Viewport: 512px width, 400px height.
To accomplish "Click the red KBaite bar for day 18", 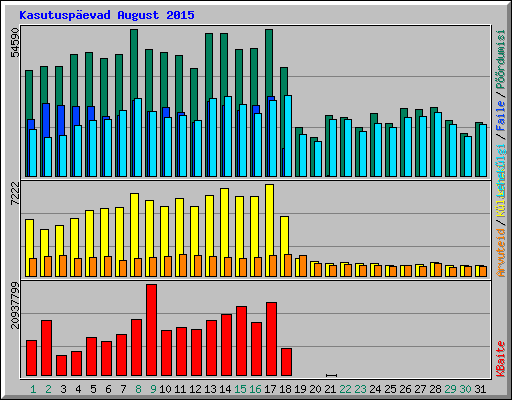I will 287,362.
